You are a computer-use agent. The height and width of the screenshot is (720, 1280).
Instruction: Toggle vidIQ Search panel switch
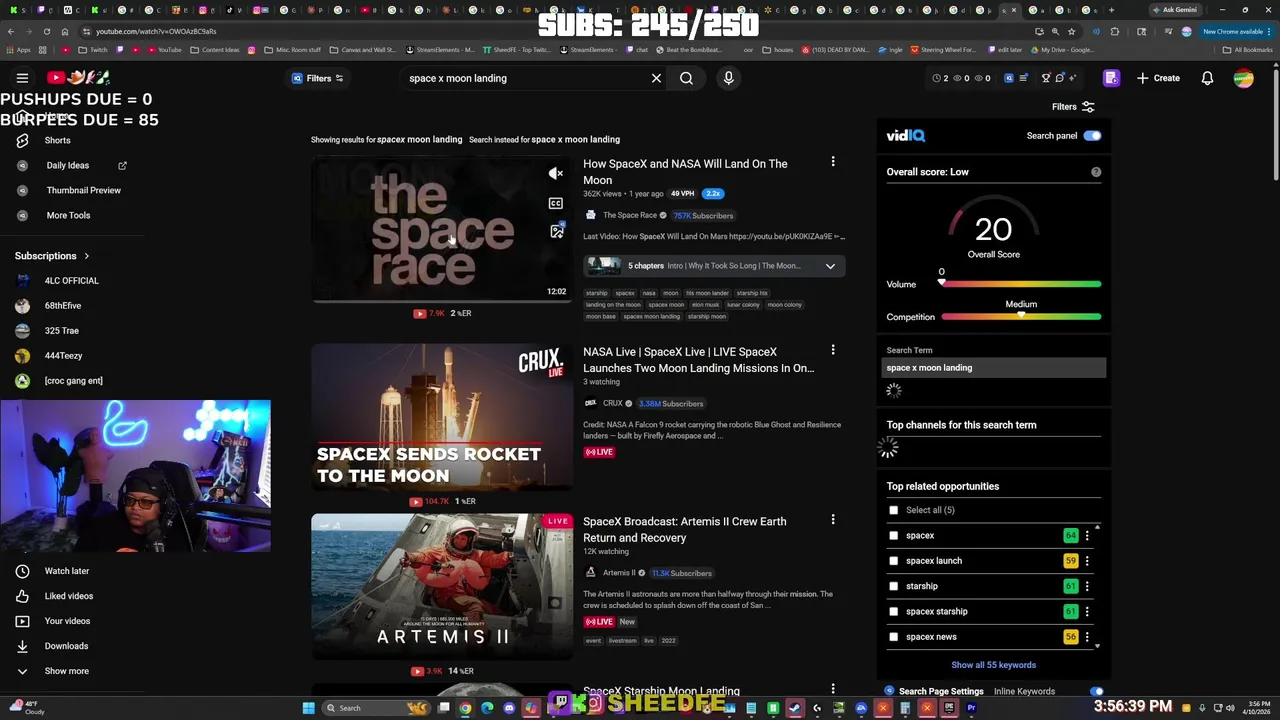(1092, 136)
